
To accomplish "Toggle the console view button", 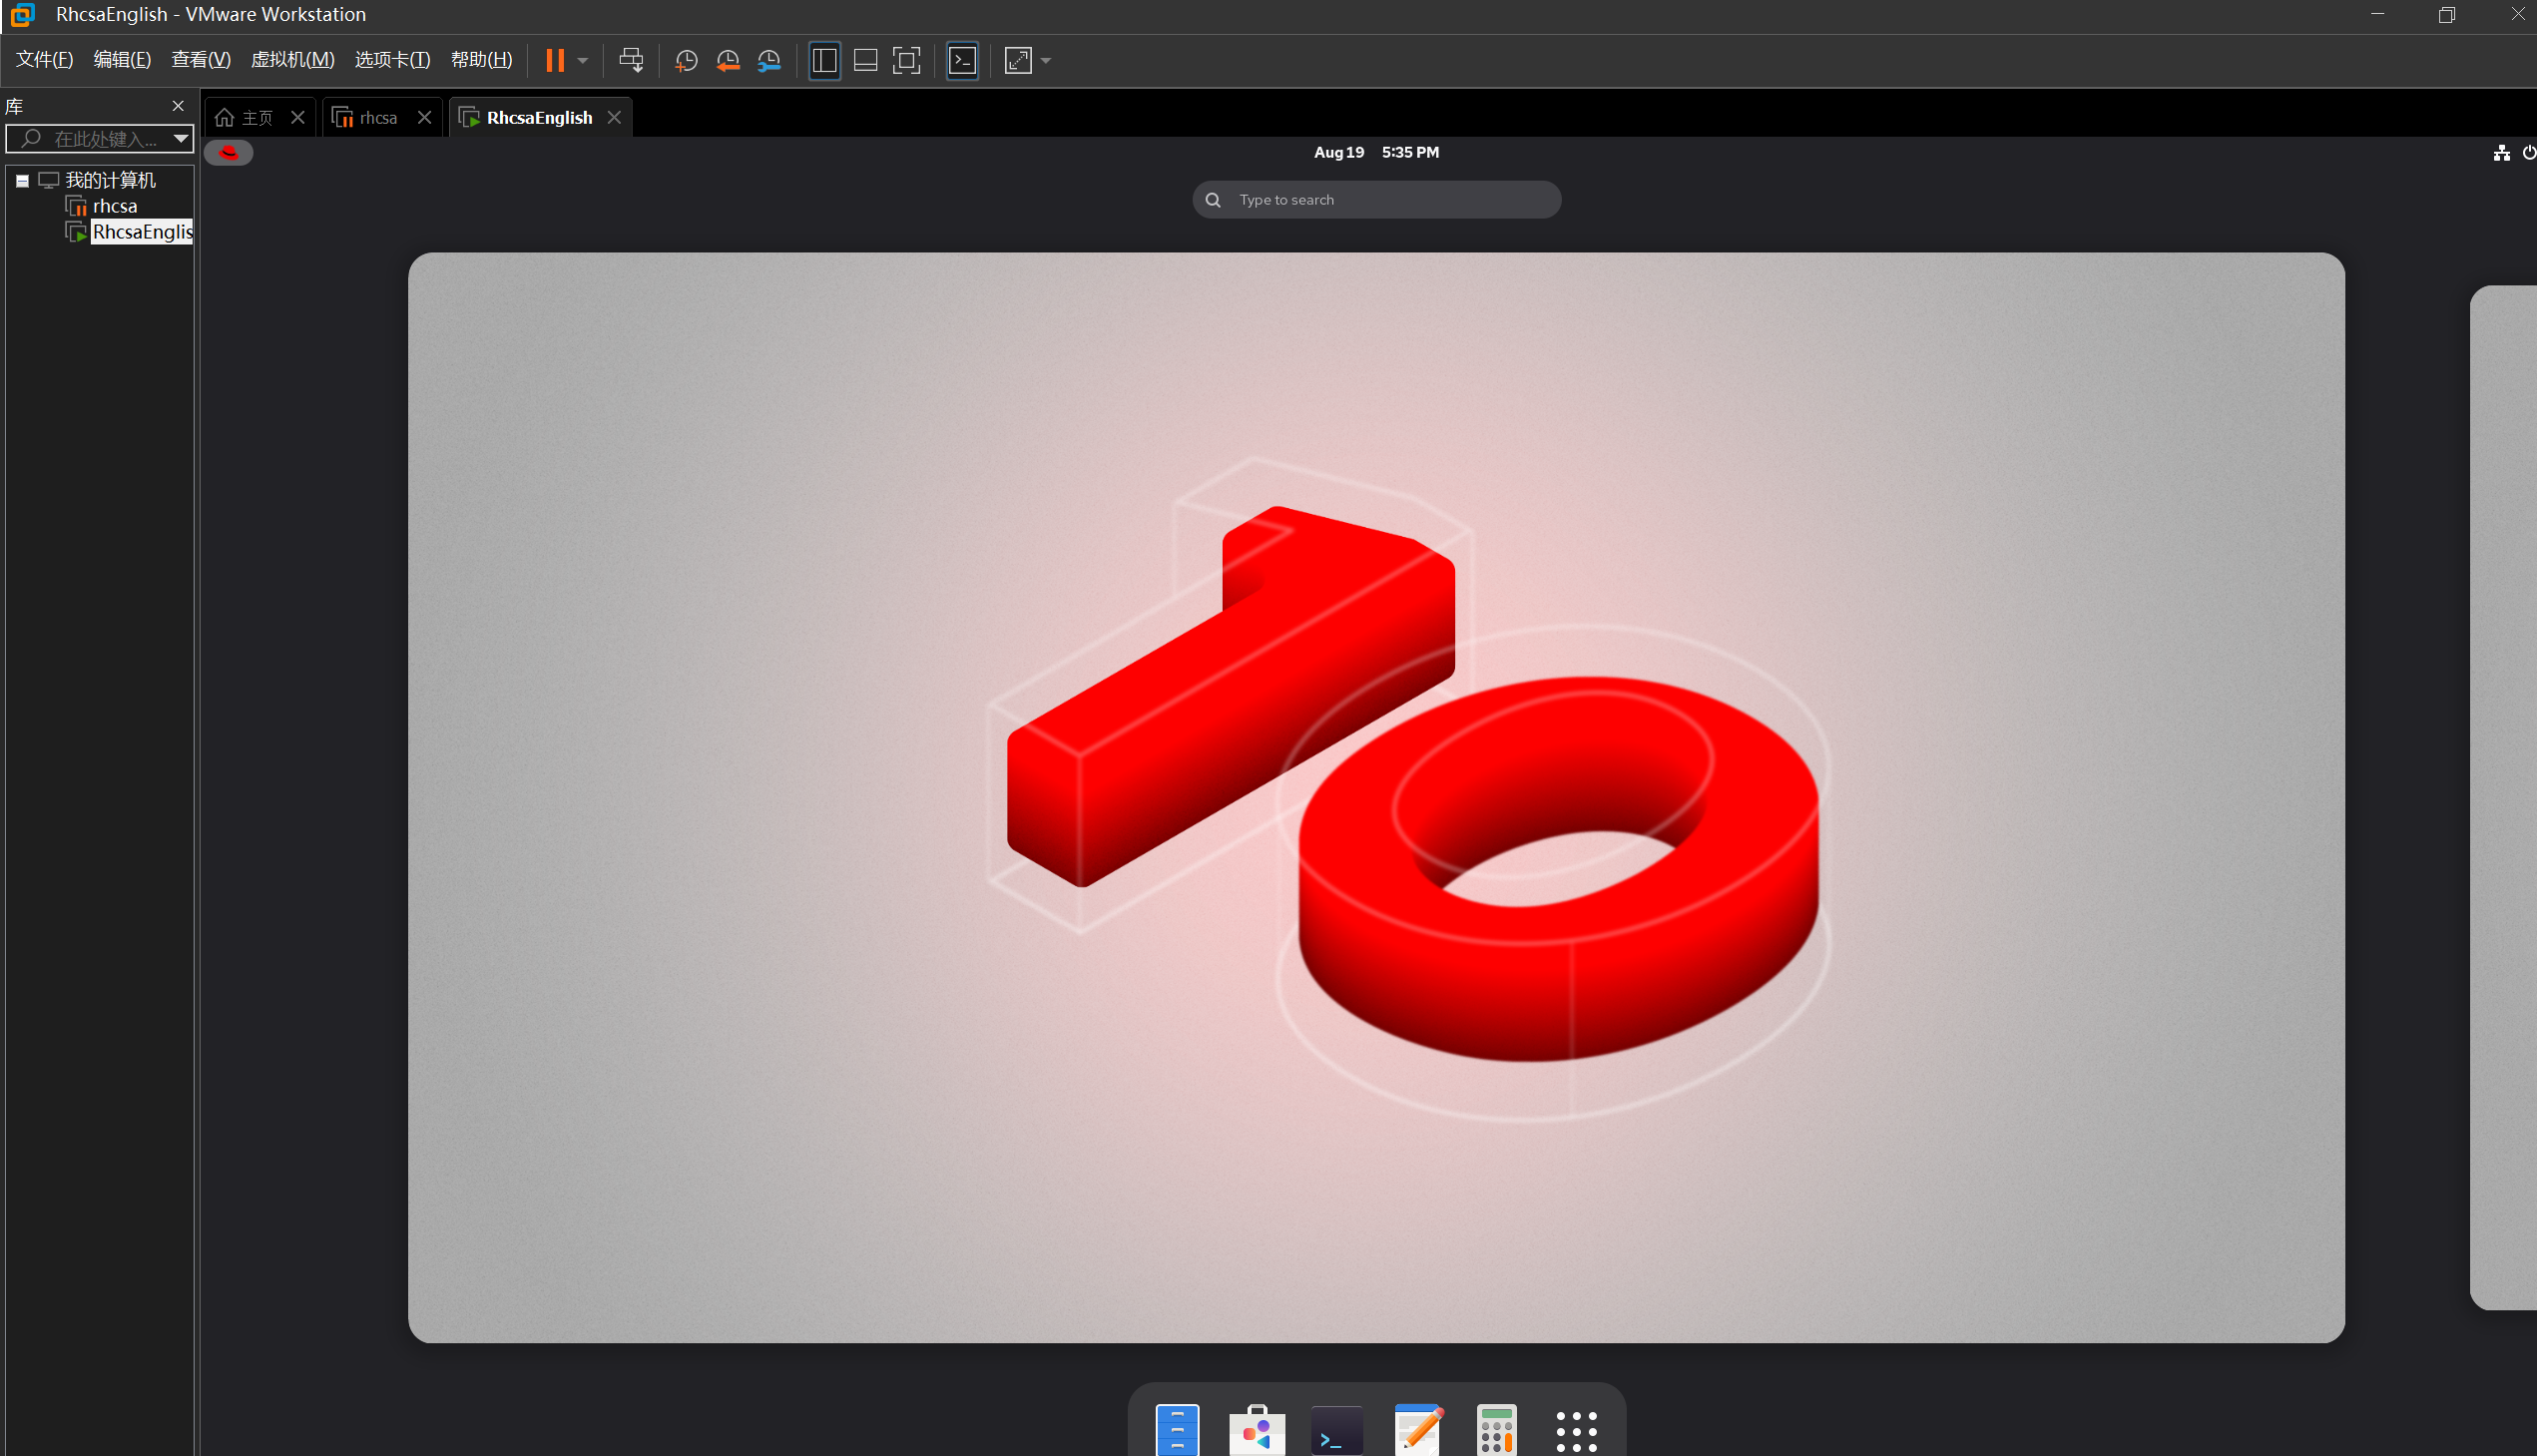I will click(962, 60).
